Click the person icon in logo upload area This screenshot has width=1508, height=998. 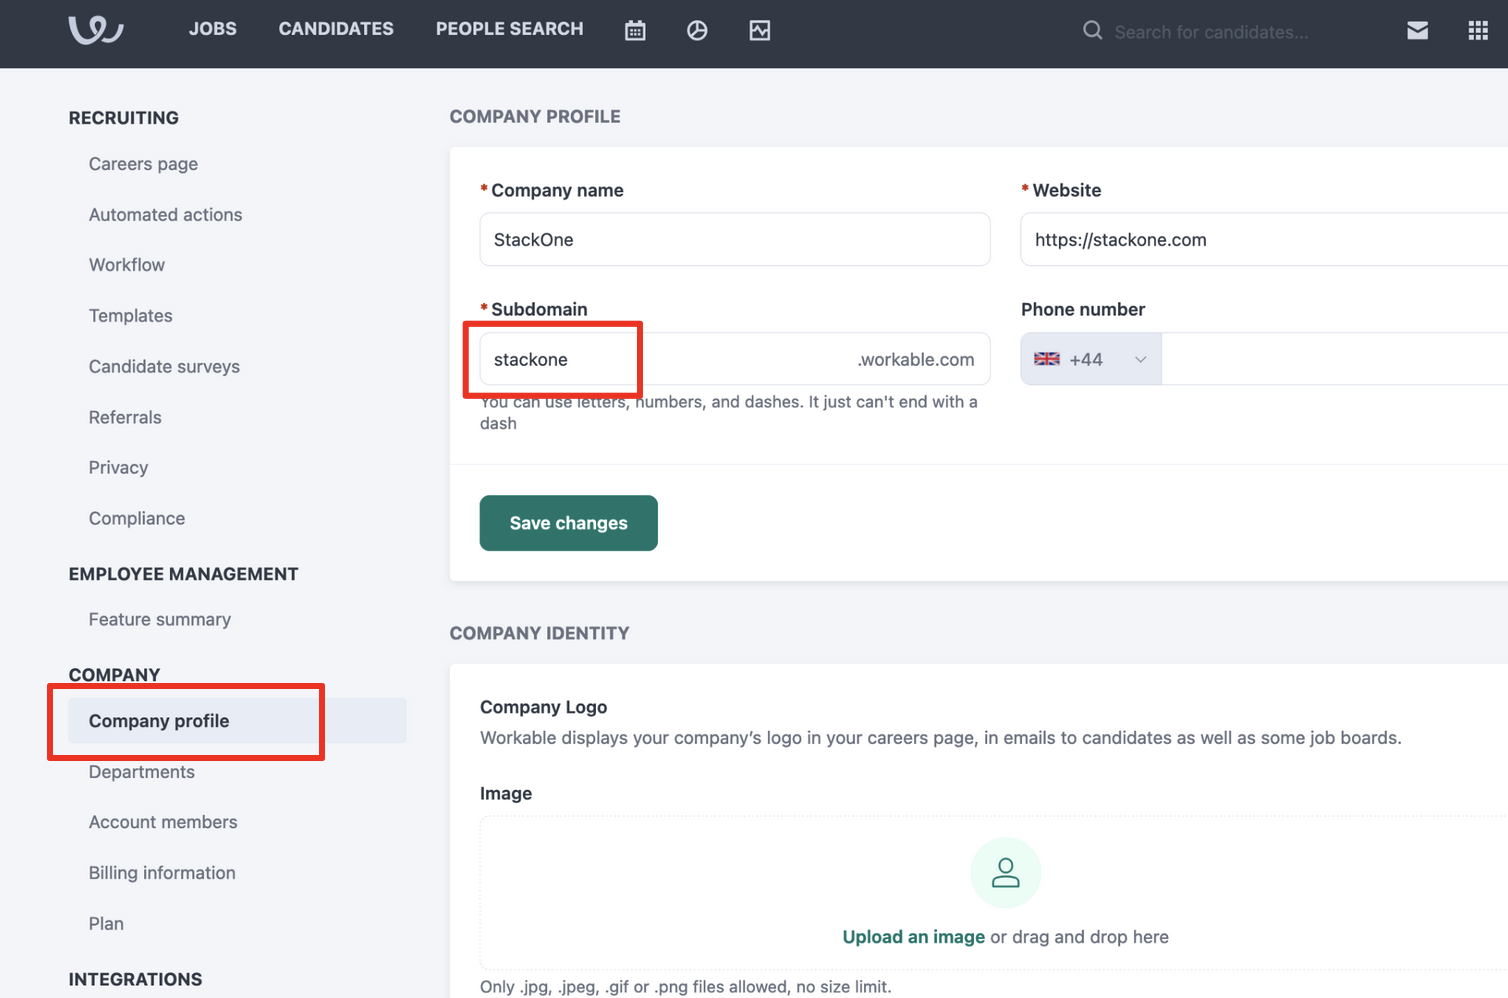1006,873
